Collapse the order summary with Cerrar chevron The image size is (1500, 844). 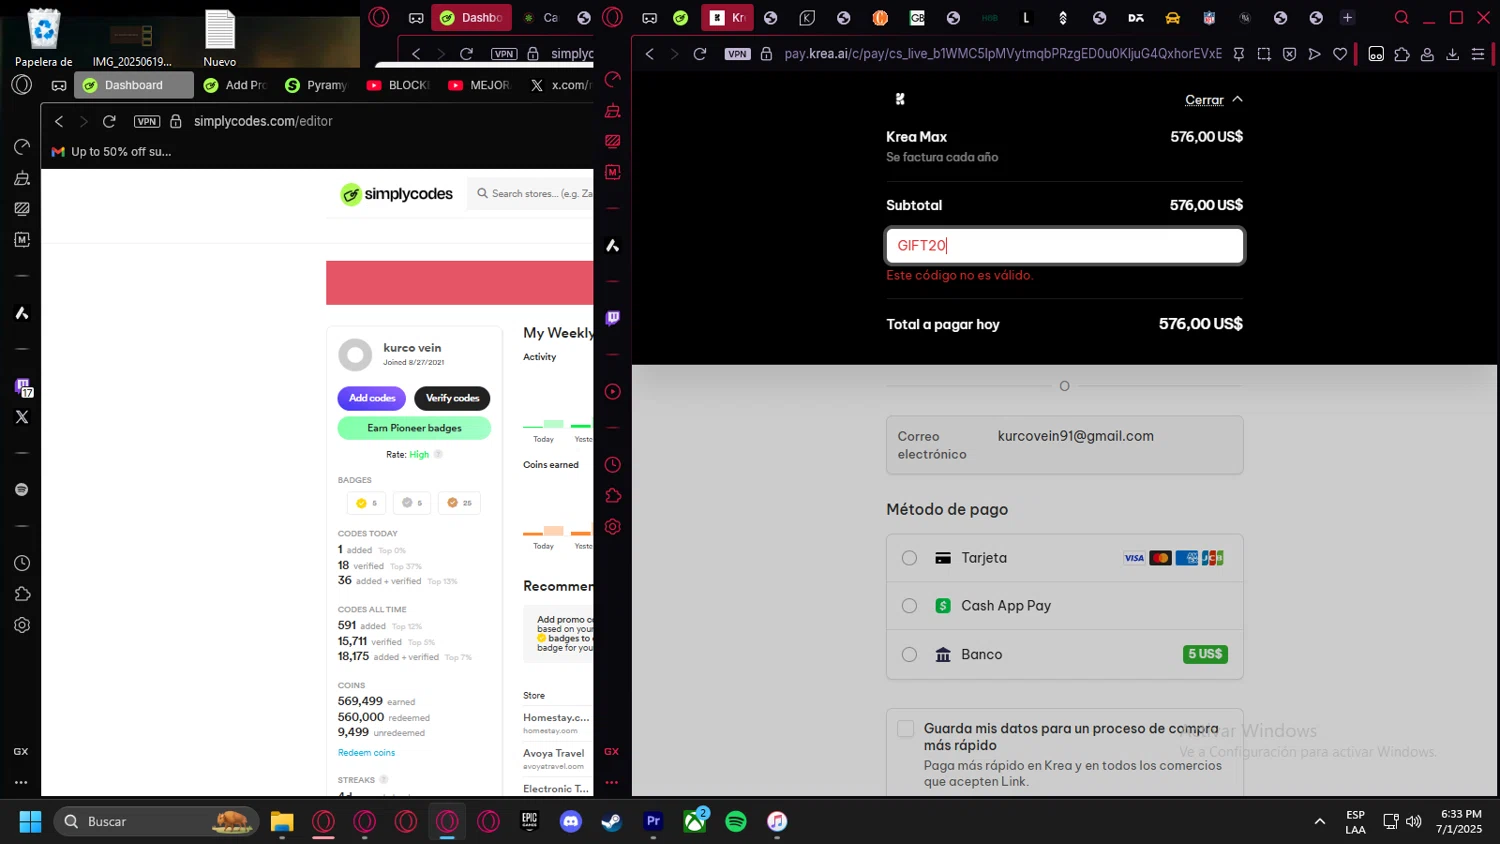(1214, 100)
